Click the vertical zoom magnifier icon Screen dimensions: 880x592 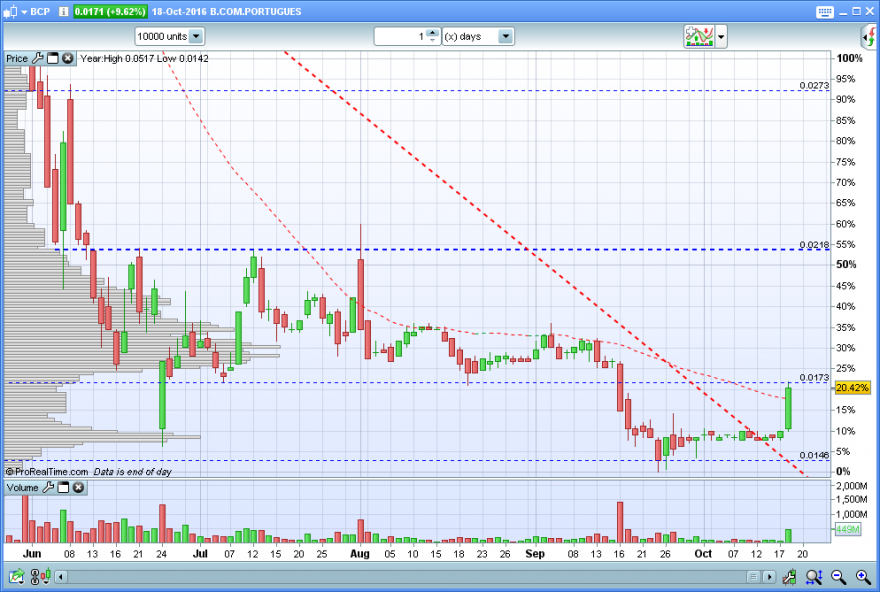pyautogui.click(x=814, y=576)
